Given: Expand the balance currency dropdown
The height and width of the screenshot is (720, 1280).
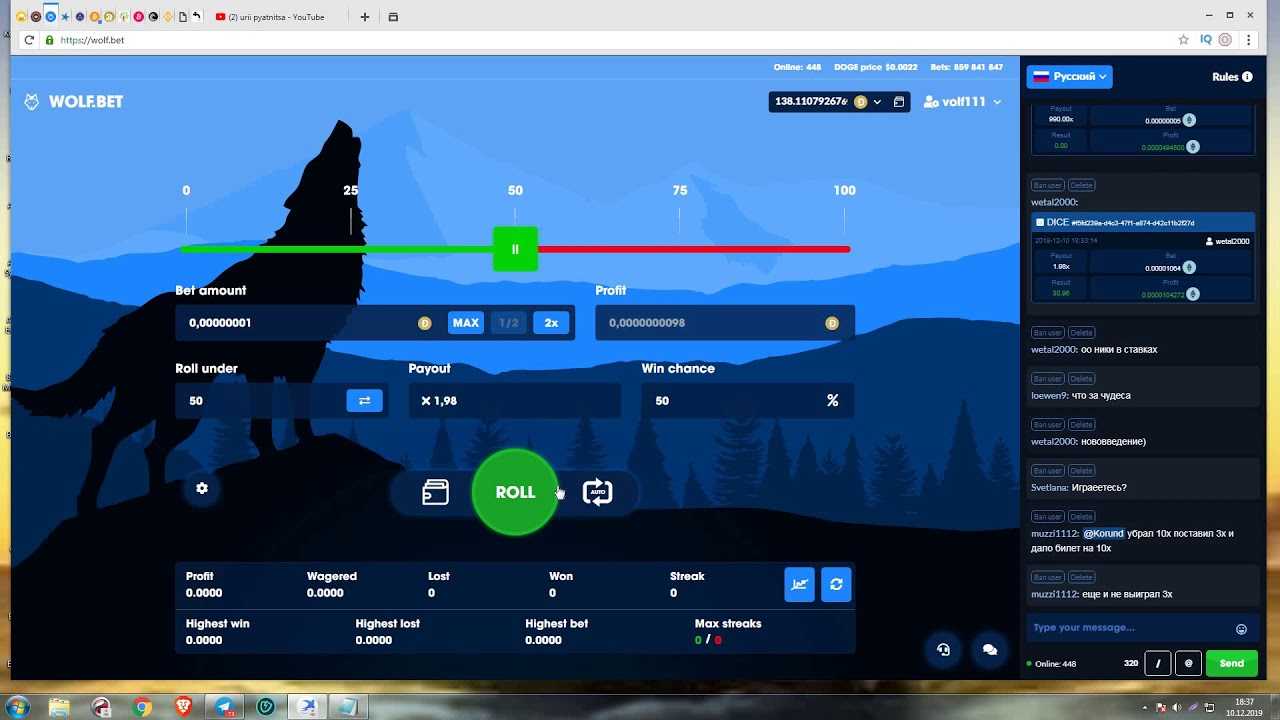Looking at the screenshot, I should coord(877,102).
